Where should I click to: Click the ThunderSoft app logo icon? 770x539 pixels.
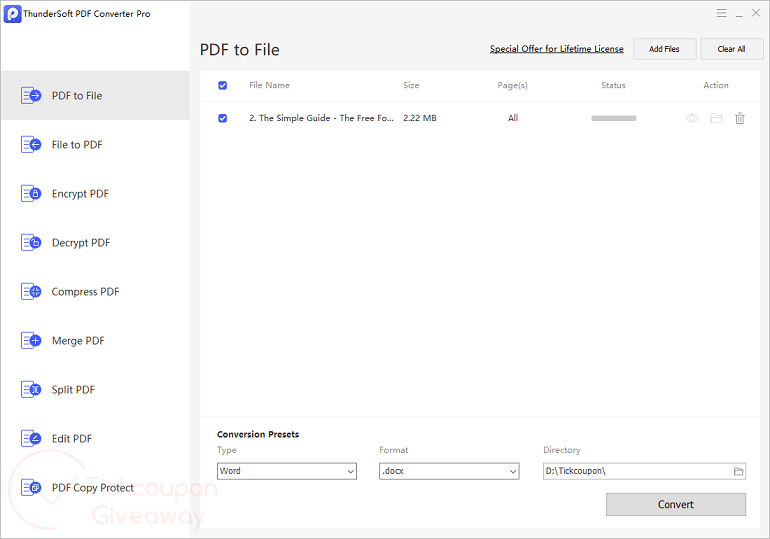tap(12, 14)
